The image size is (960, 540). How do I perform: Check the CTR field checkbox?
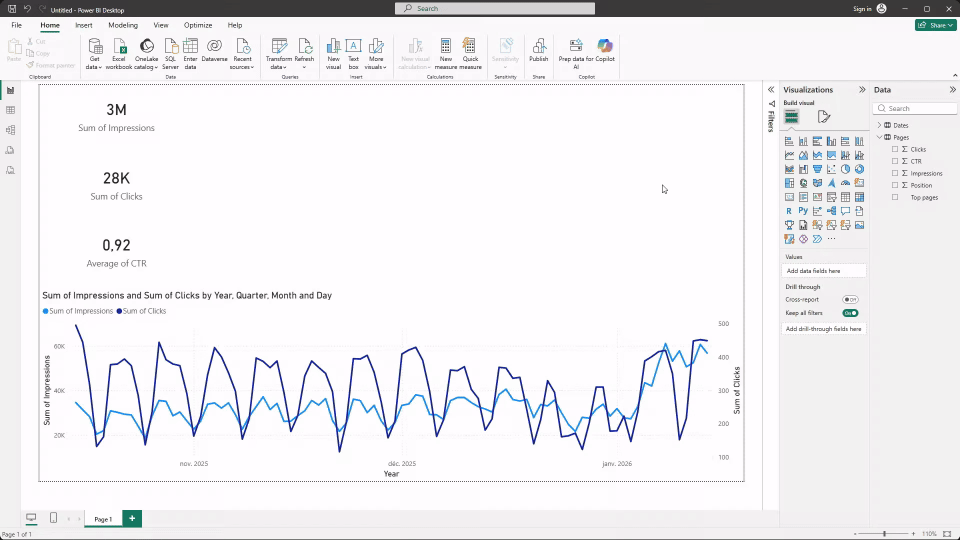[x=895, y=161]
